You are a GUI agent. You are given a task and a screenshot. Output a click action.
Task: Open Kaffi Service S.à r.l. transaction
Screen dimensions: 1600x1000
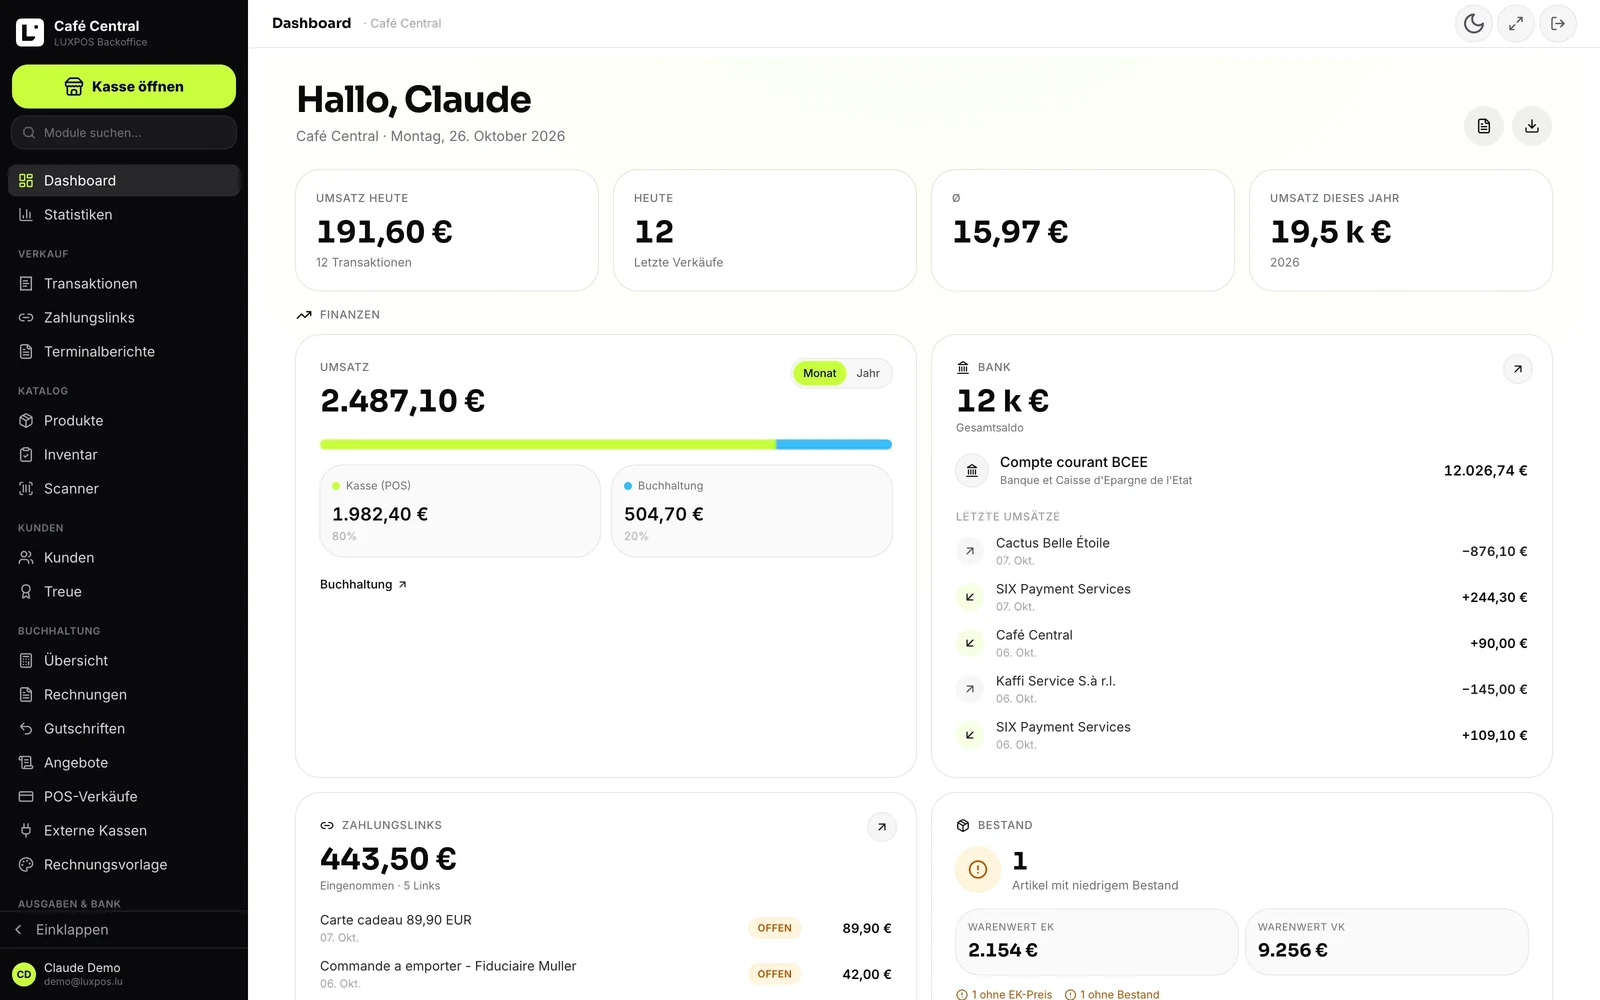click(x=1242, y=689)
